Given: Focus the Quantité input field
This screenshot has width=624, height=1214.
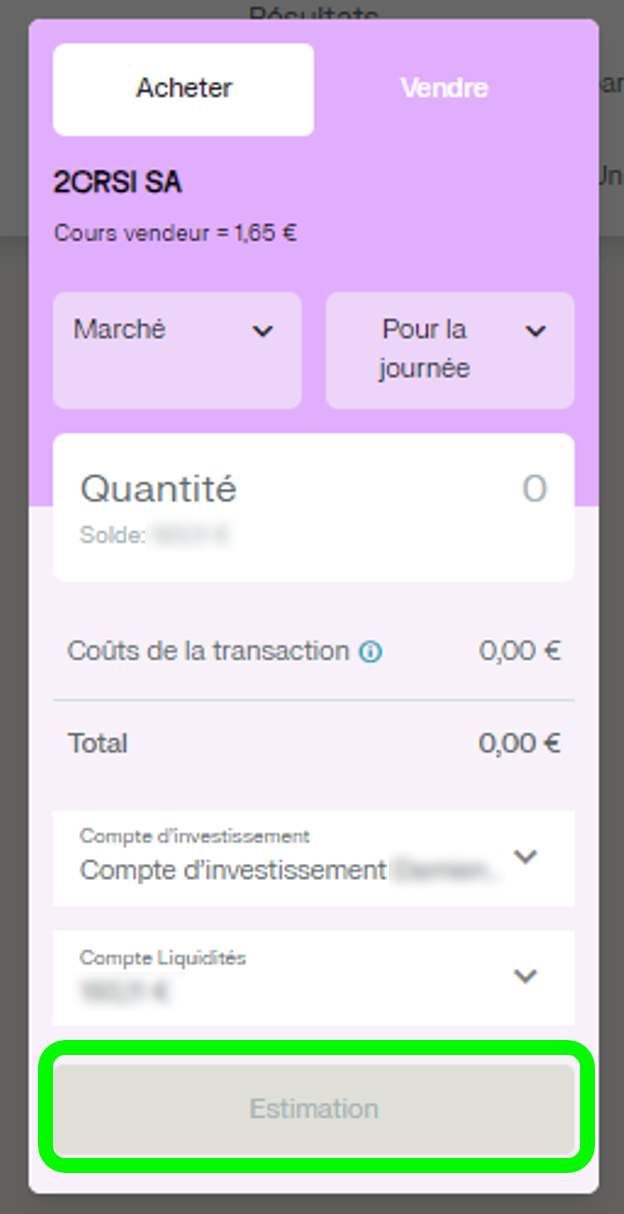Looking at the screenshot, I should point(314,508).
